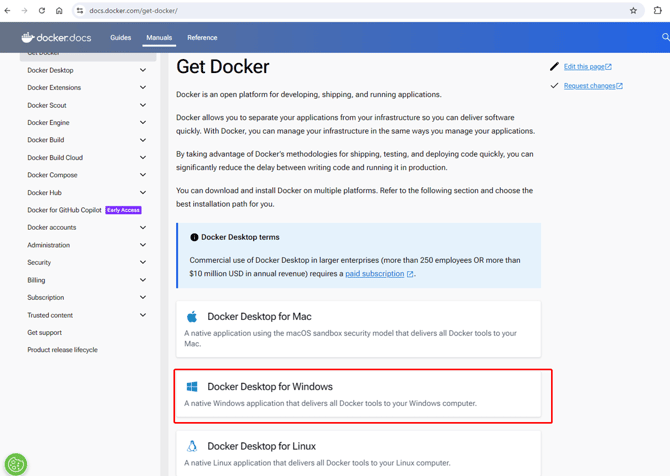Screen dimensions: 670x476
Task: Expand the Docker Desktop sidebar section
Action: point(143,71)
